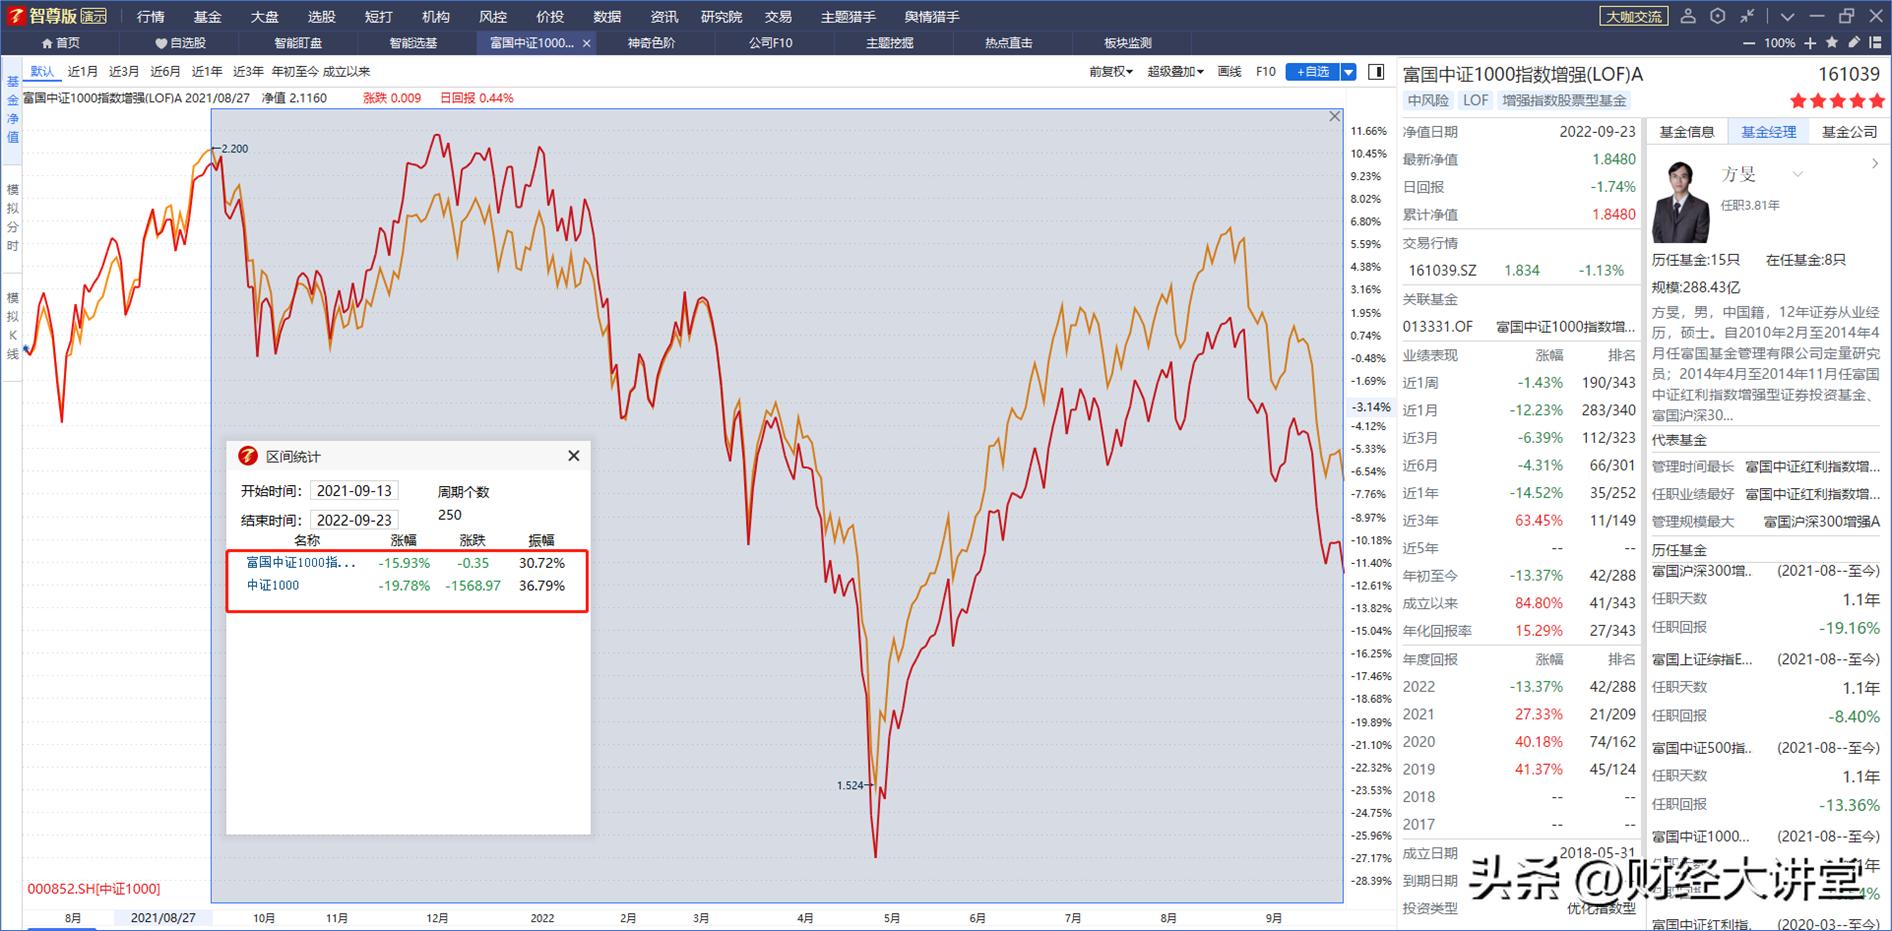Select the pencil edit icon
Screen dimensions: 1892x931
(x=1854, y=42)
